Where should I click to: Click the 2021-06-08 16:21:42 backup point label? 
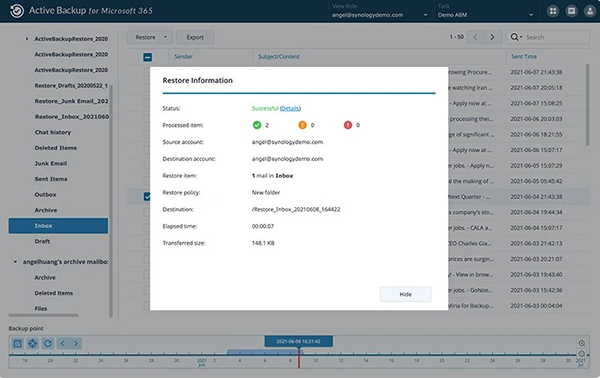[x=298, y=341]
